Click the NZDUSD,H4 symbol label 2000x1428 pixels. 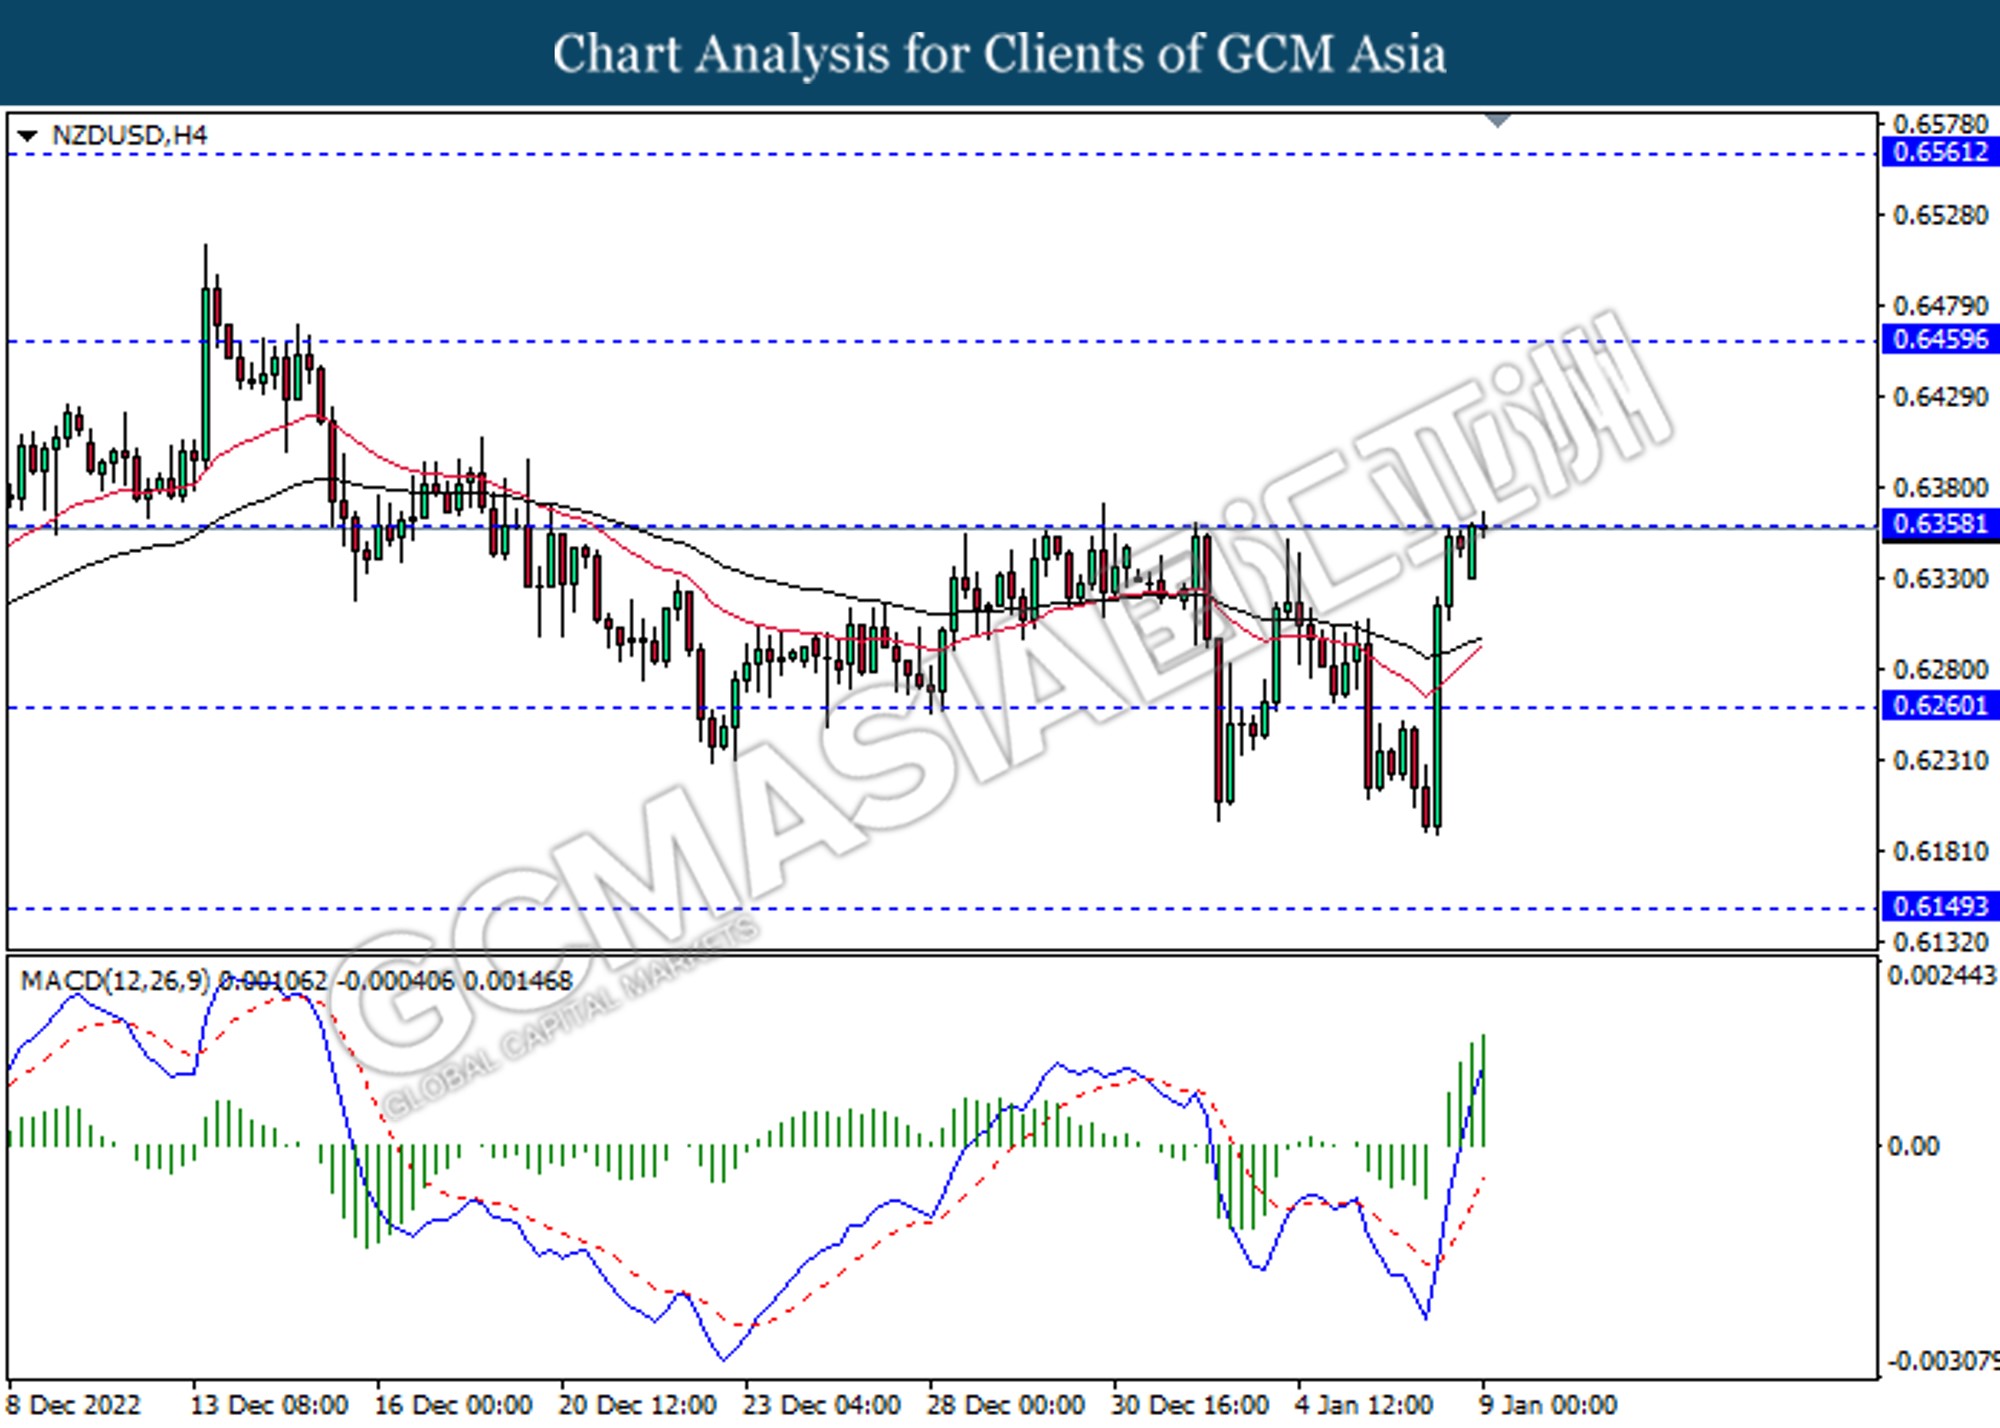[129, 135]
